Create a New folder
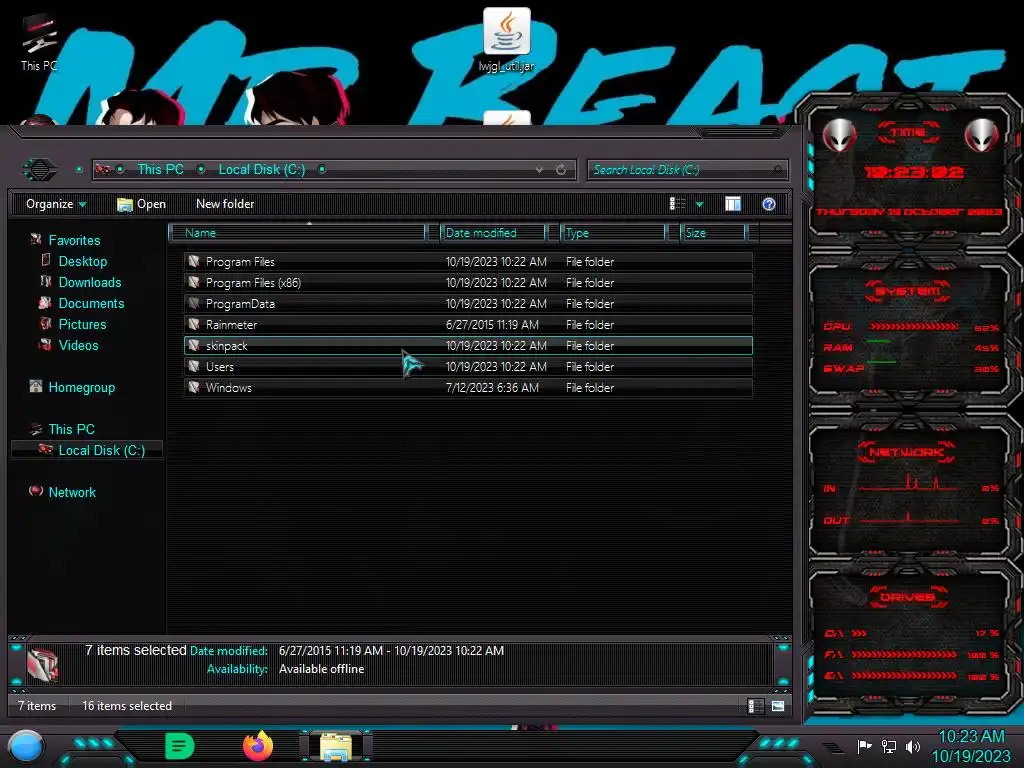Viewport: 1024px width, 768px height. pos(225,204)
